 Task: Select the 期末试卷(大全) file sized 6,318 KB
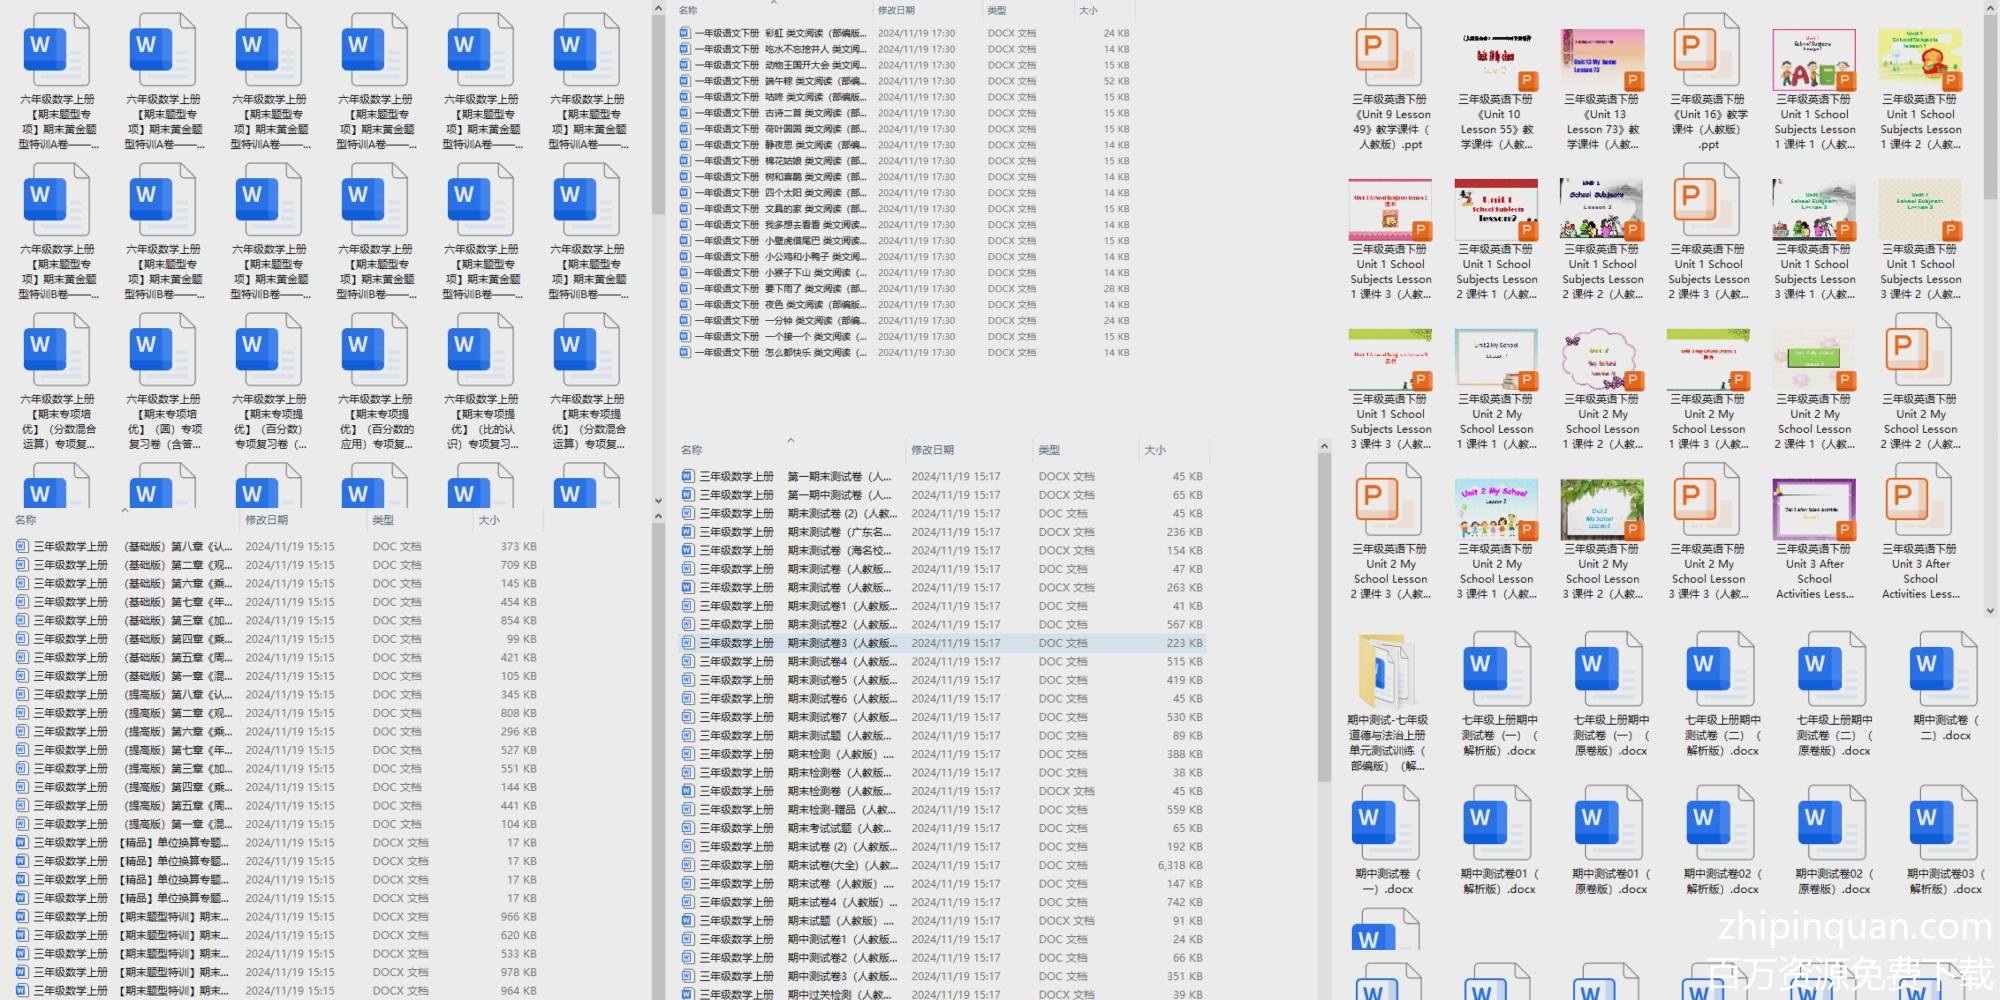pyautogui.click(x=840, y=865)
